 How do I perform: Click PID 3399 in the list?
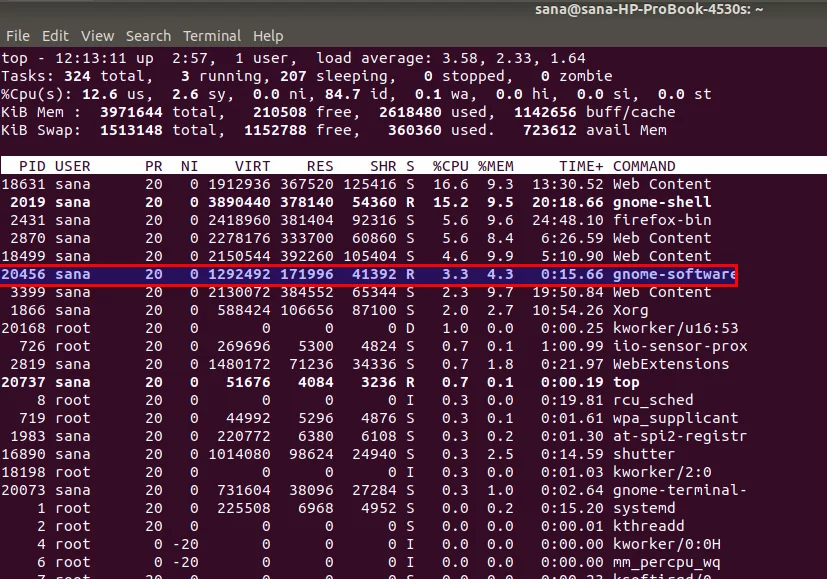[x=28, y=292]
